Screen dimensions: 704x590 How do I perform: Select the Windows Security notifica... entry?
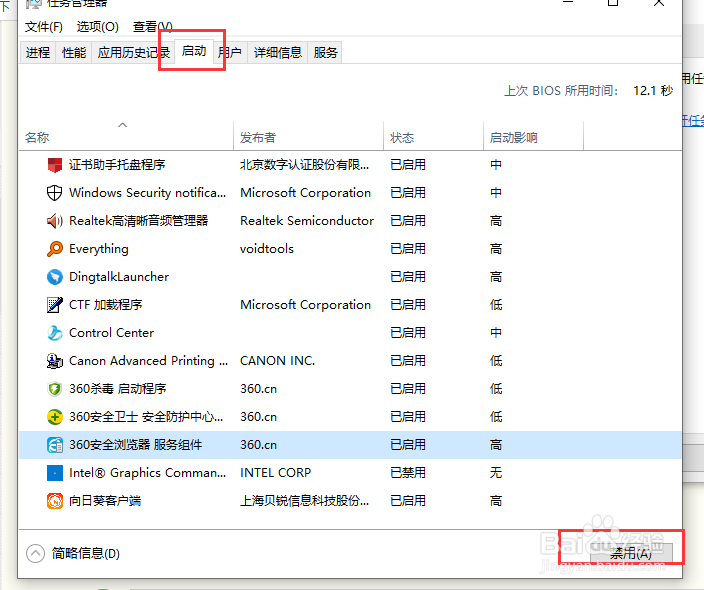click(x=147, y=193)
